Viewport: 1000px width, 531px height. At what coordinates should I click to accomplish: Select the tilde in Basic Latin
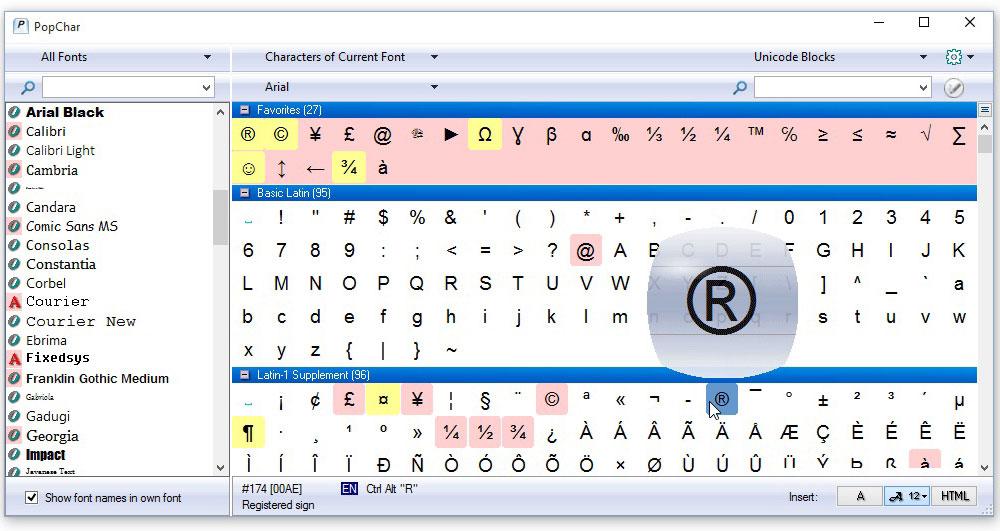click(x=451, y=349)
